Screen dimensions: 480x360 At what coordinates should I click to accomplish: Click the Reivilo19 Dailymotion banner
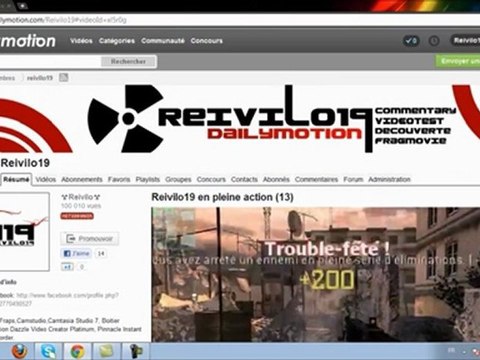click(240, 118)
